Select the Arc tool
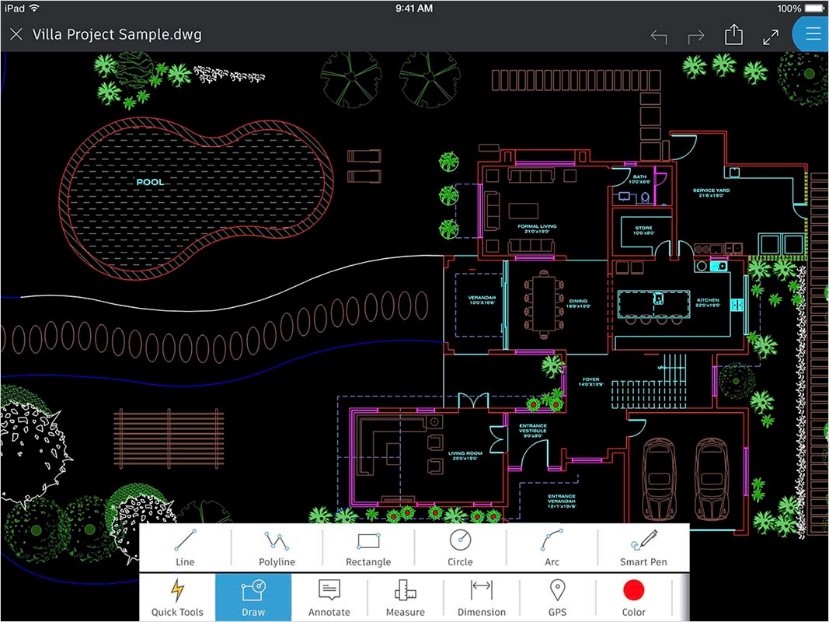The image size is (829, 622). pyautogui.click(x=551, y=545)
